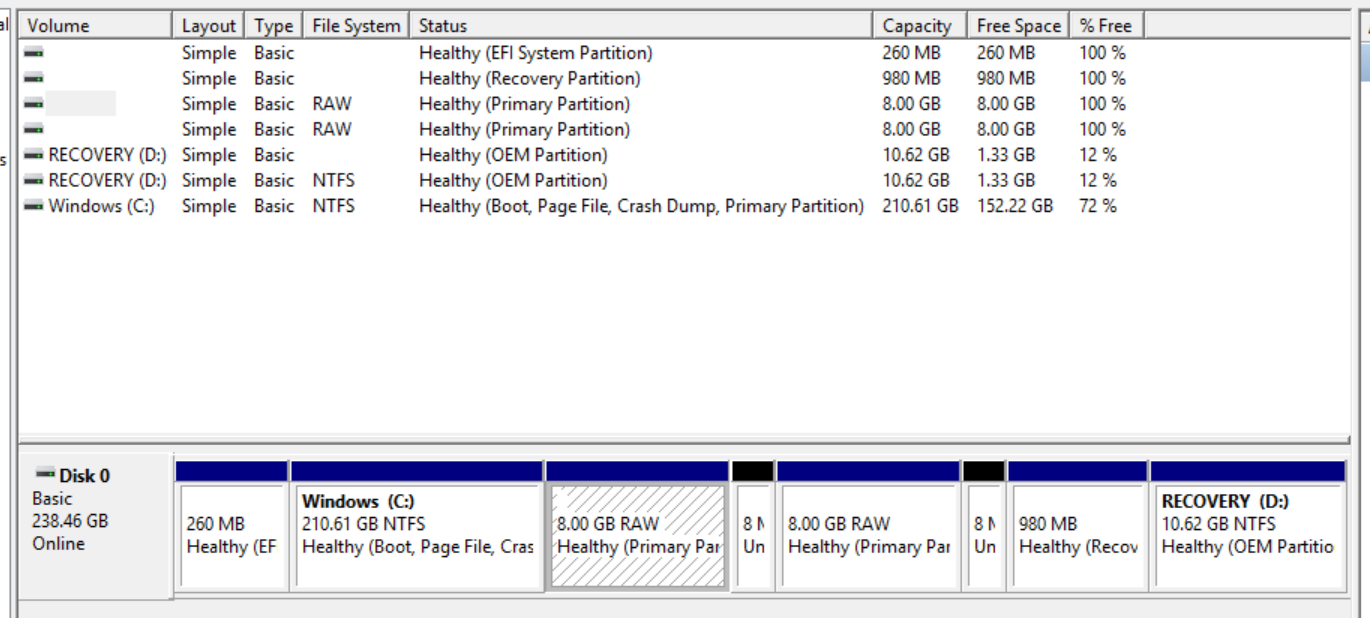Click the drive icon of the NTFS RECOVERY (D:) row
The width and height of the screenshot is (1370, 618).
pos(34,181)
